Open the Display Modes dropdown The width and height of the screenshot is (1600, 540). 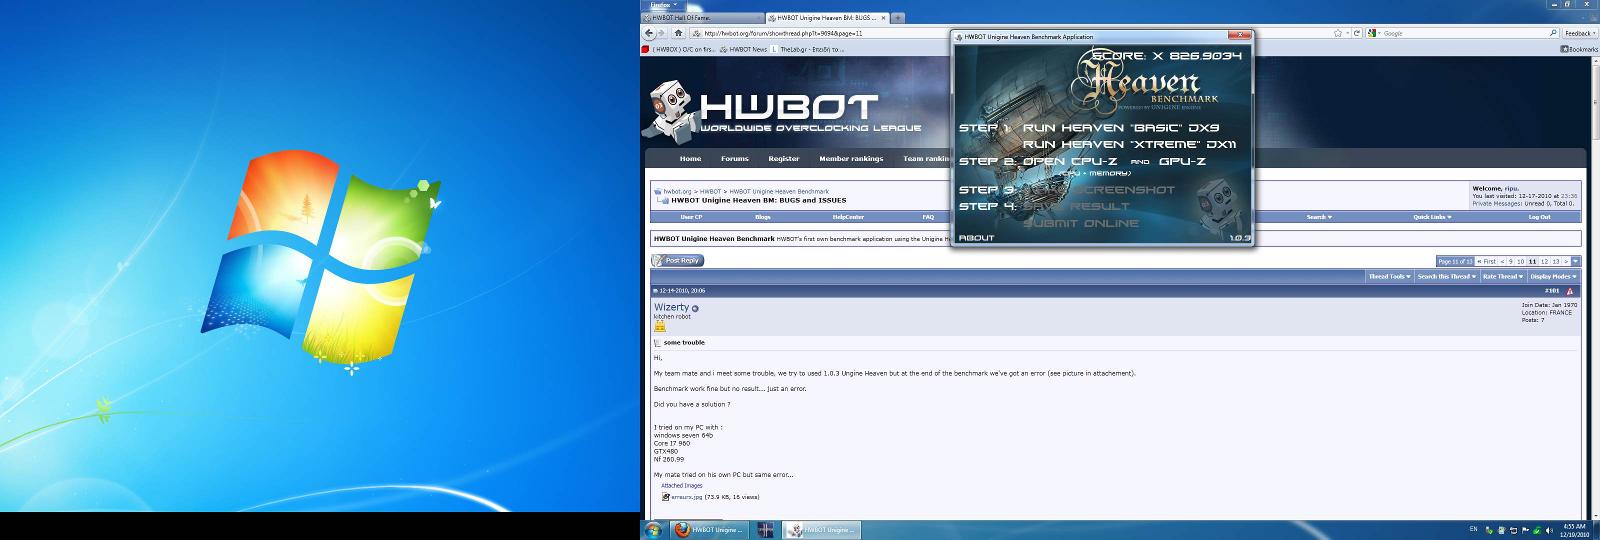pos(1554,276)
